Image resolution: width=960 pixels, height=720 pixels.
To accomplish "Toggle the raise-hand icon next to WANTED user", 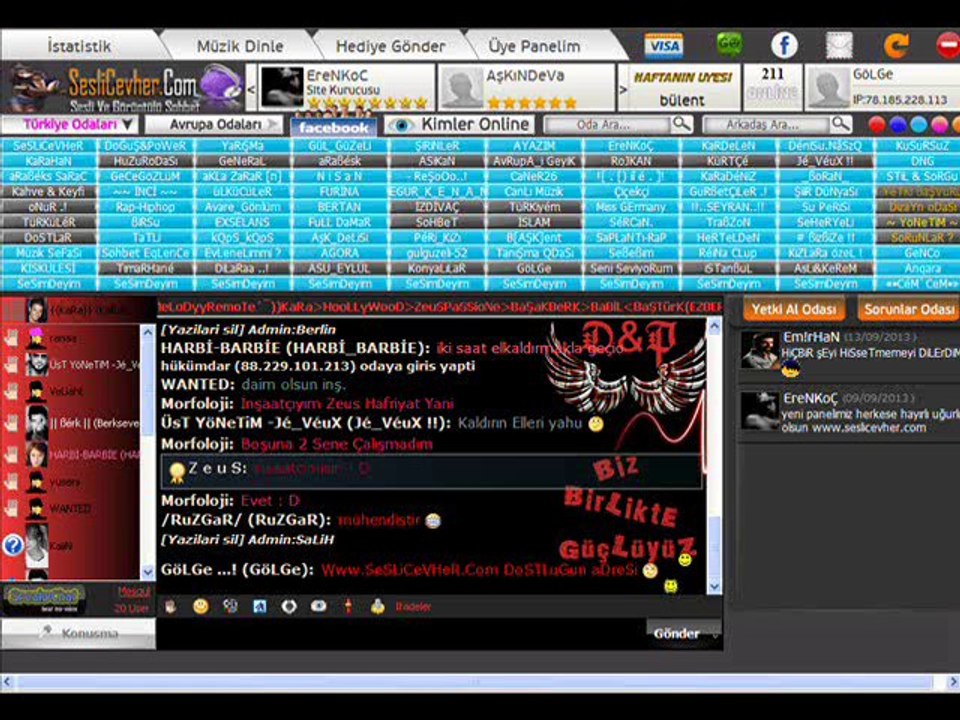I will pyautogui.click(x=12, y=508).
